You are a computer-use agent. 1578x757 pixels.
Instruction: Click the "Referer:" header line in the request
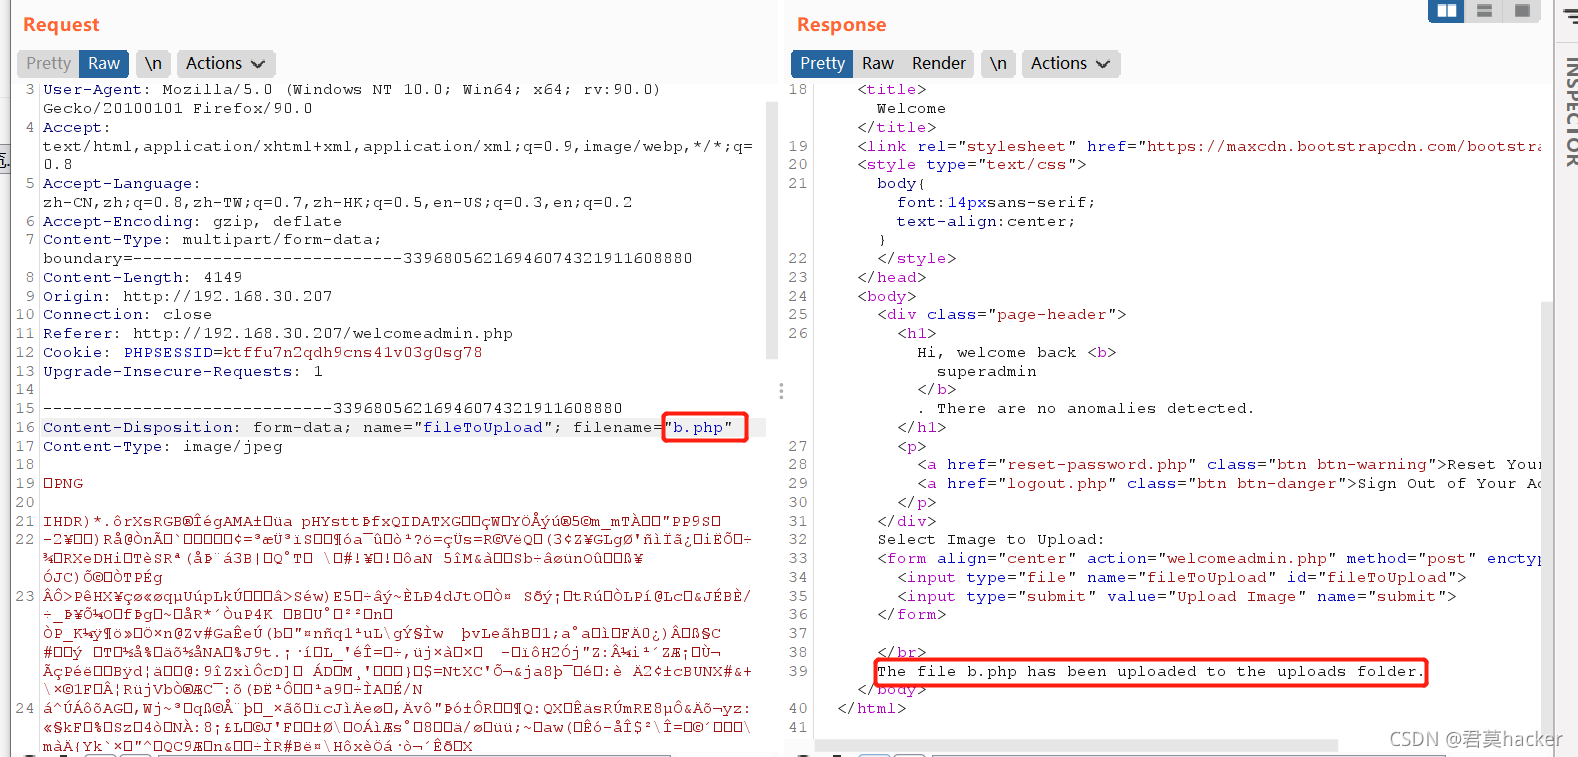click(x=277, y=334)
